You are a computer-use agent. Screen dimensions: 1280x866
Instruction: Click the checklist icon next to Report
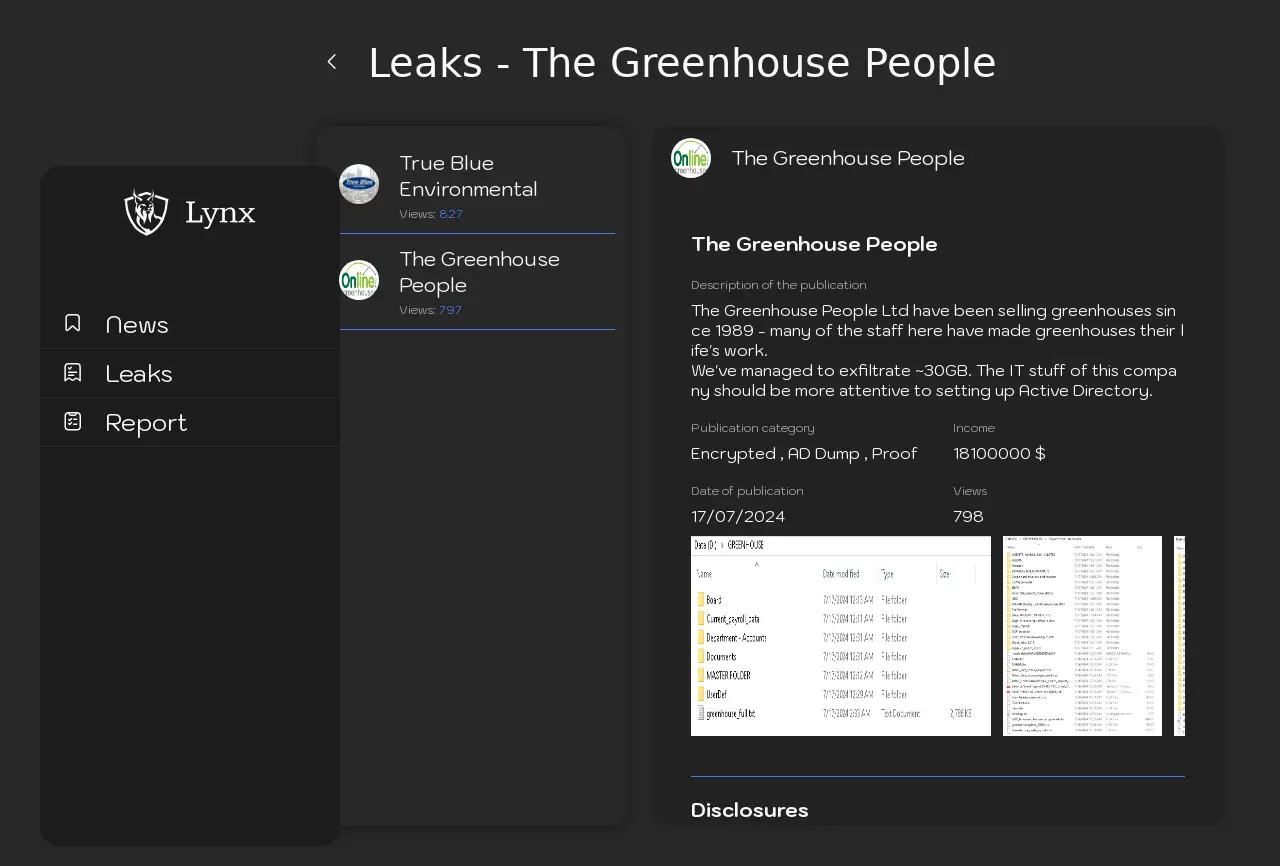[73, 421]
